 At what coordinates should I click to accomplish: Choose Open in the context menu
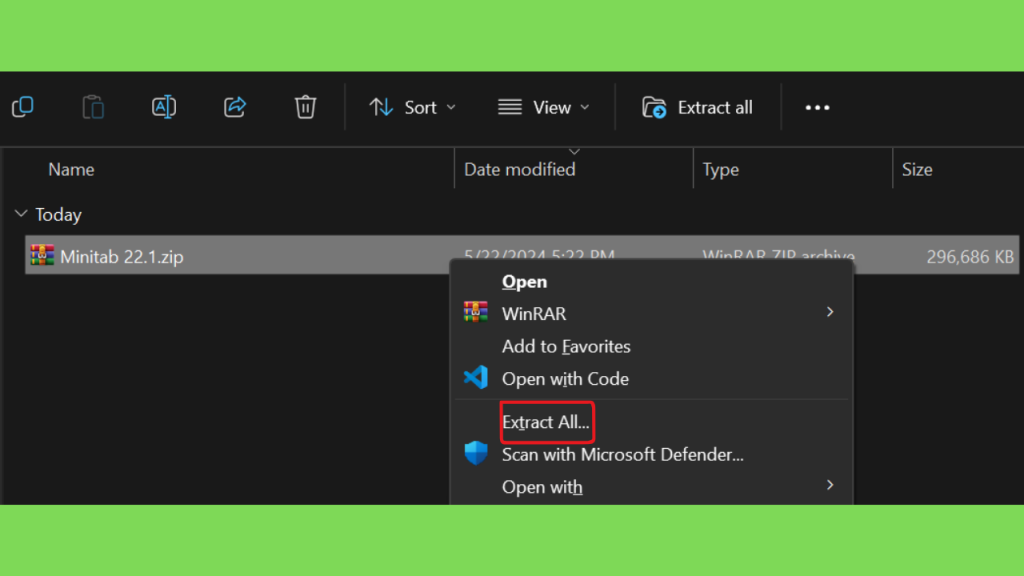click(x=525, y=282)
